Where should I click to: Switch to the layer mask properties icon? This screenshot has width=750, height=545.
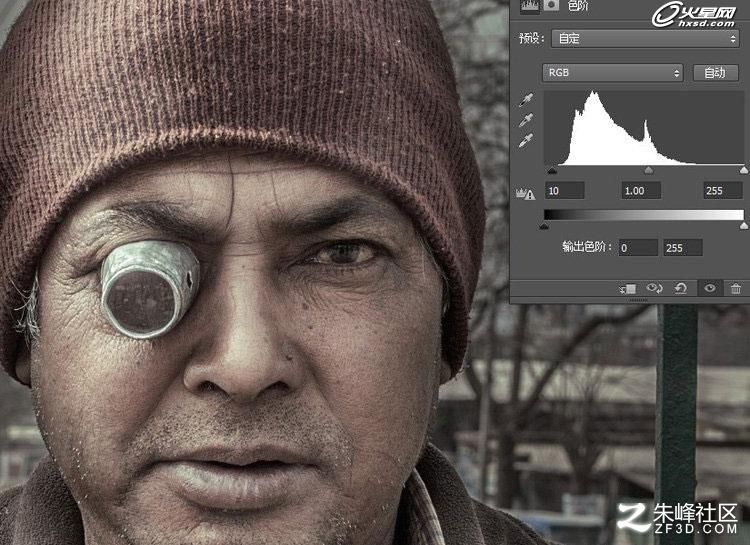(551, 5)
